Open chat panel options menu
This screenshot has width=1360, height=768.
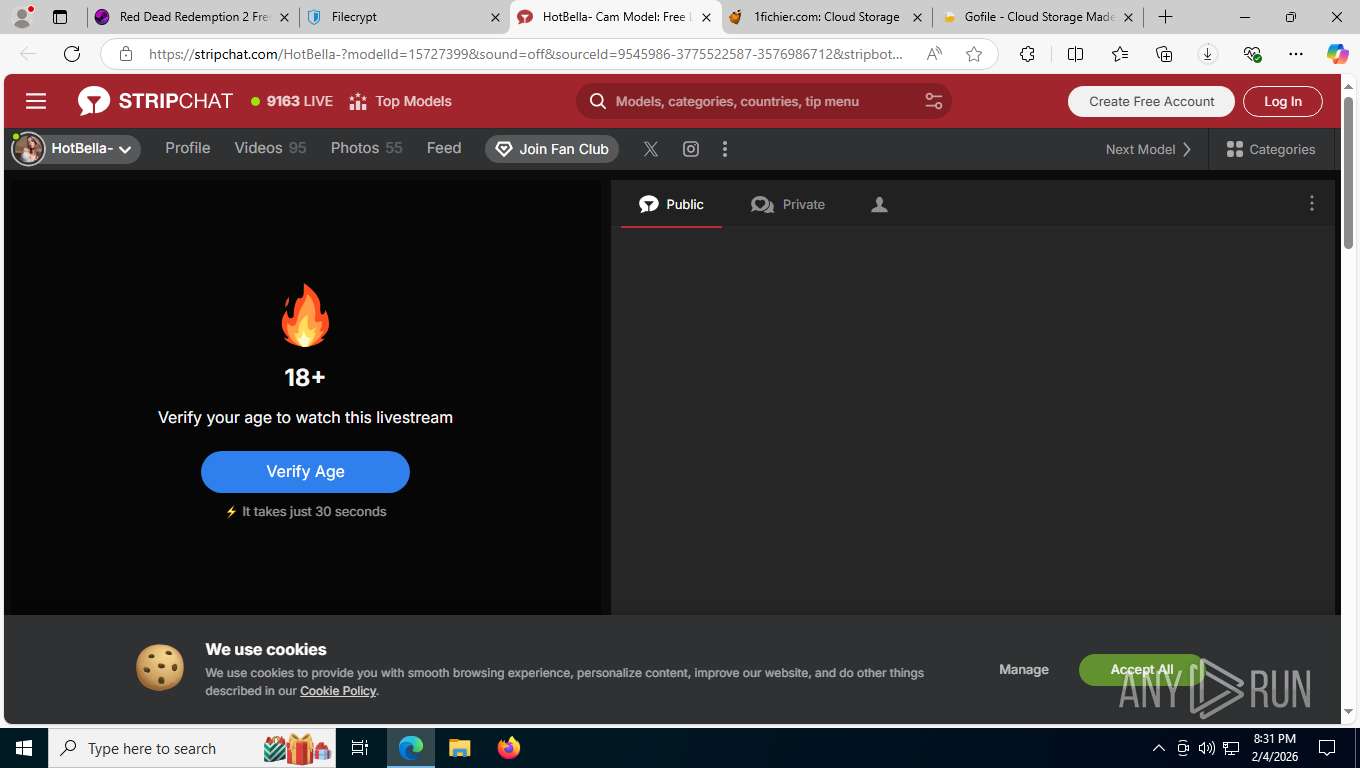1312,203
